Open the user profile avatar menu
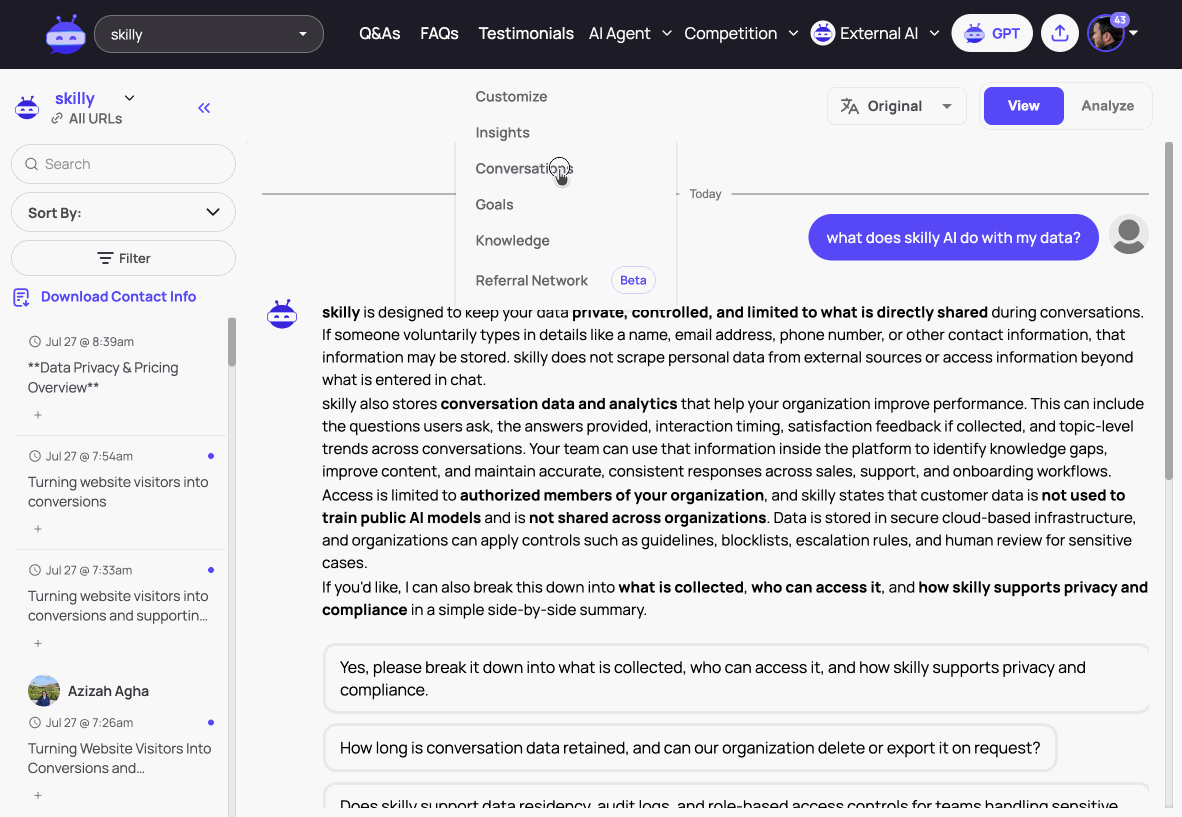This screenshot has height=817, width=1182. [x=1105, y=34]
